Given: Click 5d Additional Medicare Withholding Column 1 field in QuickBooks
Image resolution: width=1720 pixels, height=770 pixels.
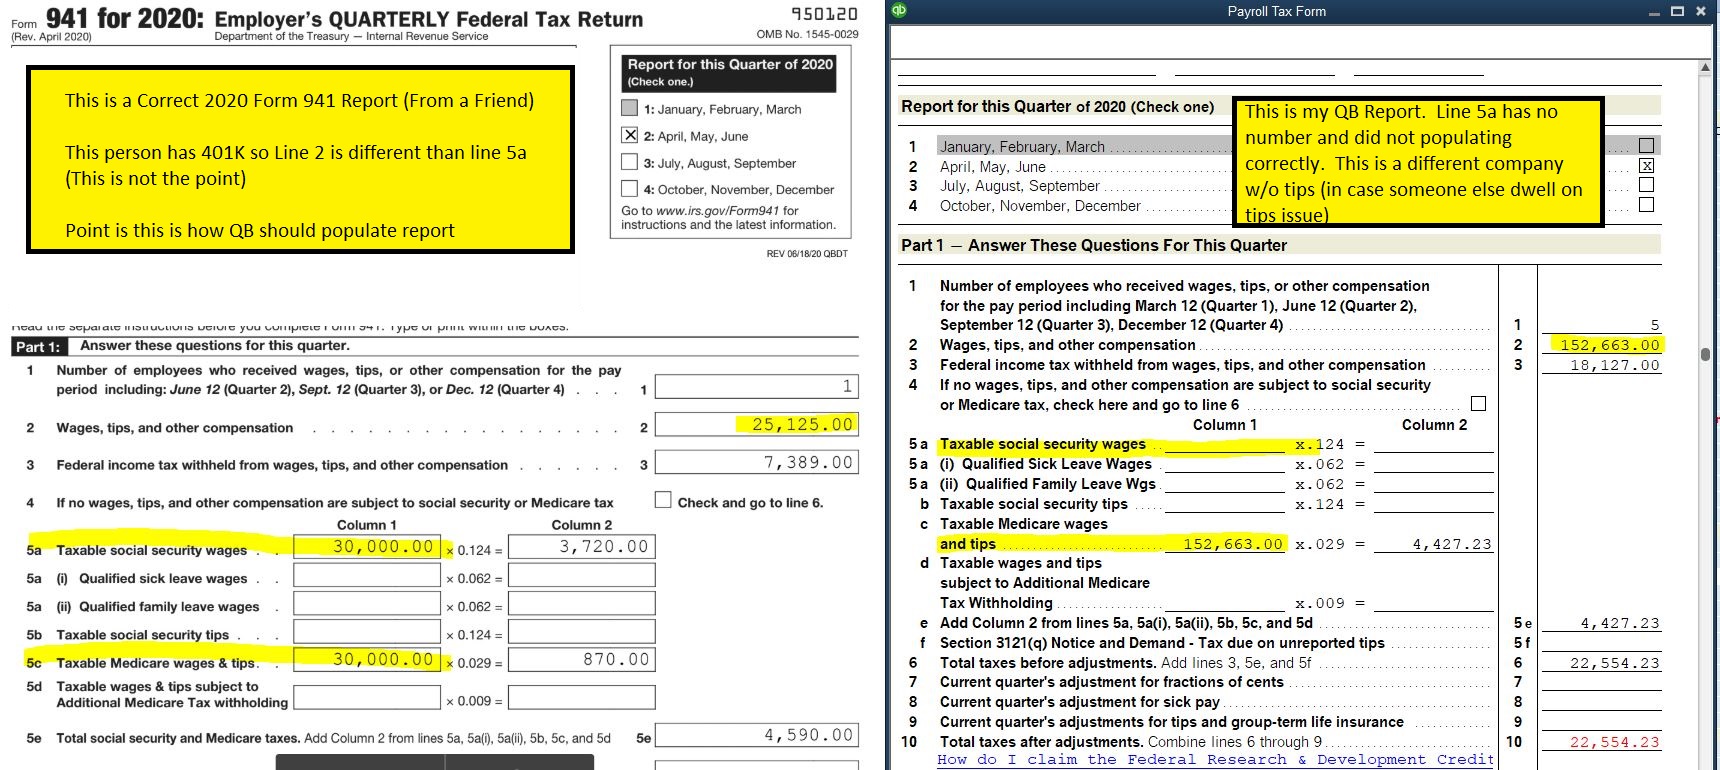Looking at the screenshot, I should pos(1225,603).
